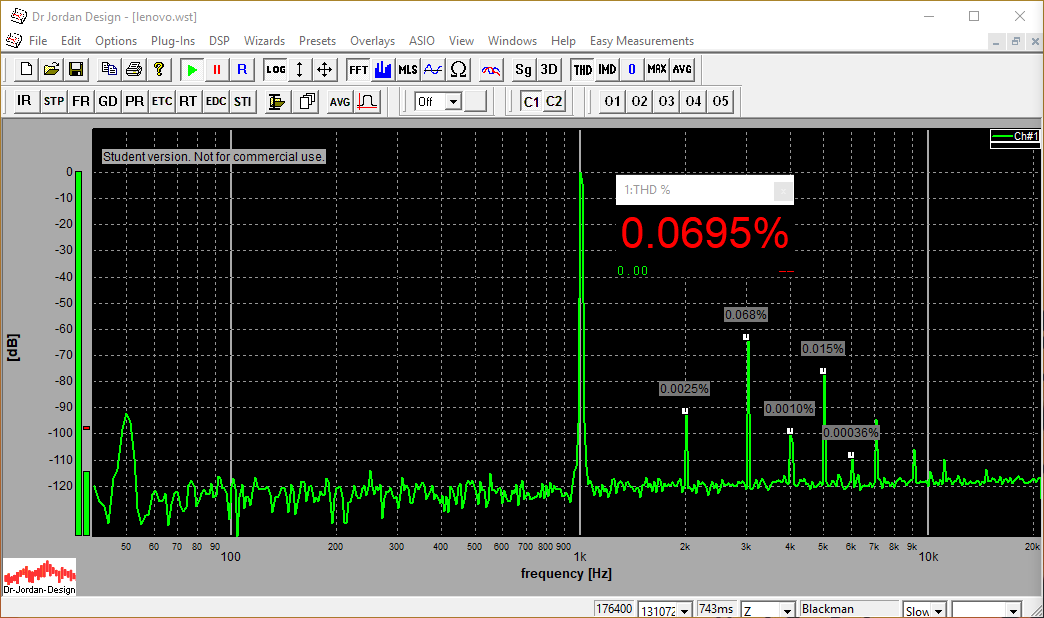Screen dimensions: 1044x618
Task: Toggle MAX hold mode
Action: 656,69
